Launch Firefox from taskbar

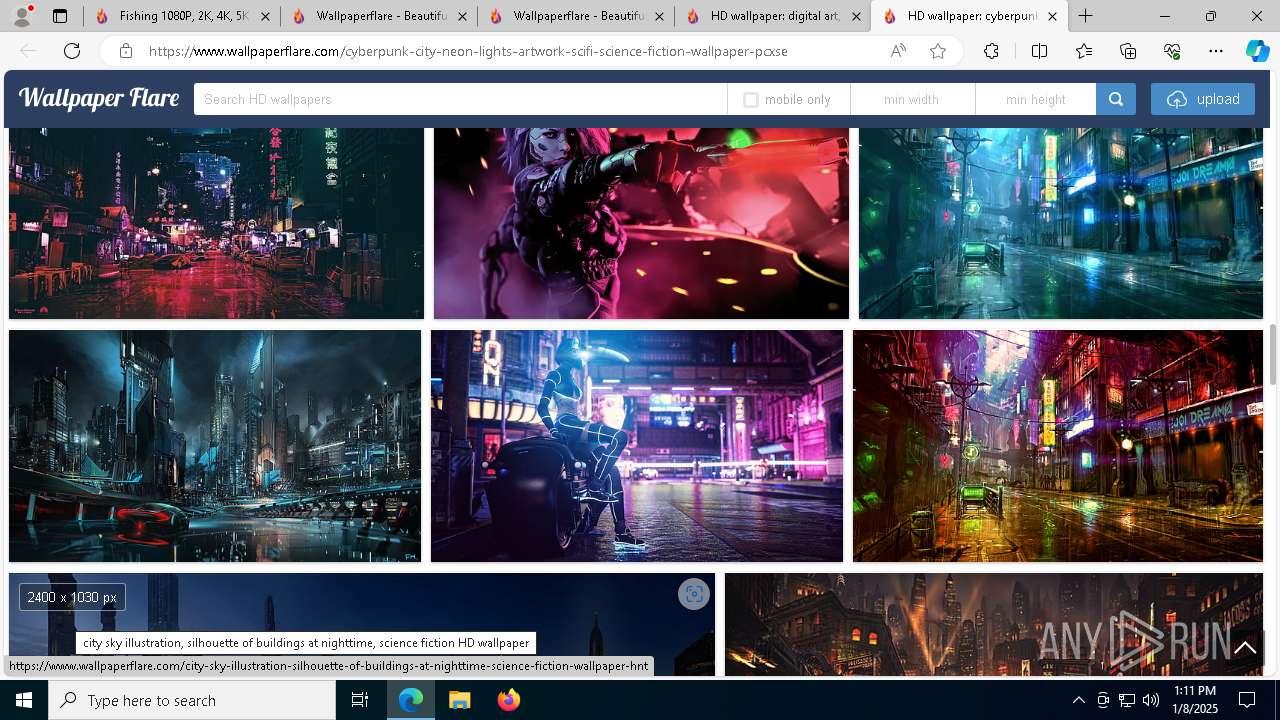(508, 700)
